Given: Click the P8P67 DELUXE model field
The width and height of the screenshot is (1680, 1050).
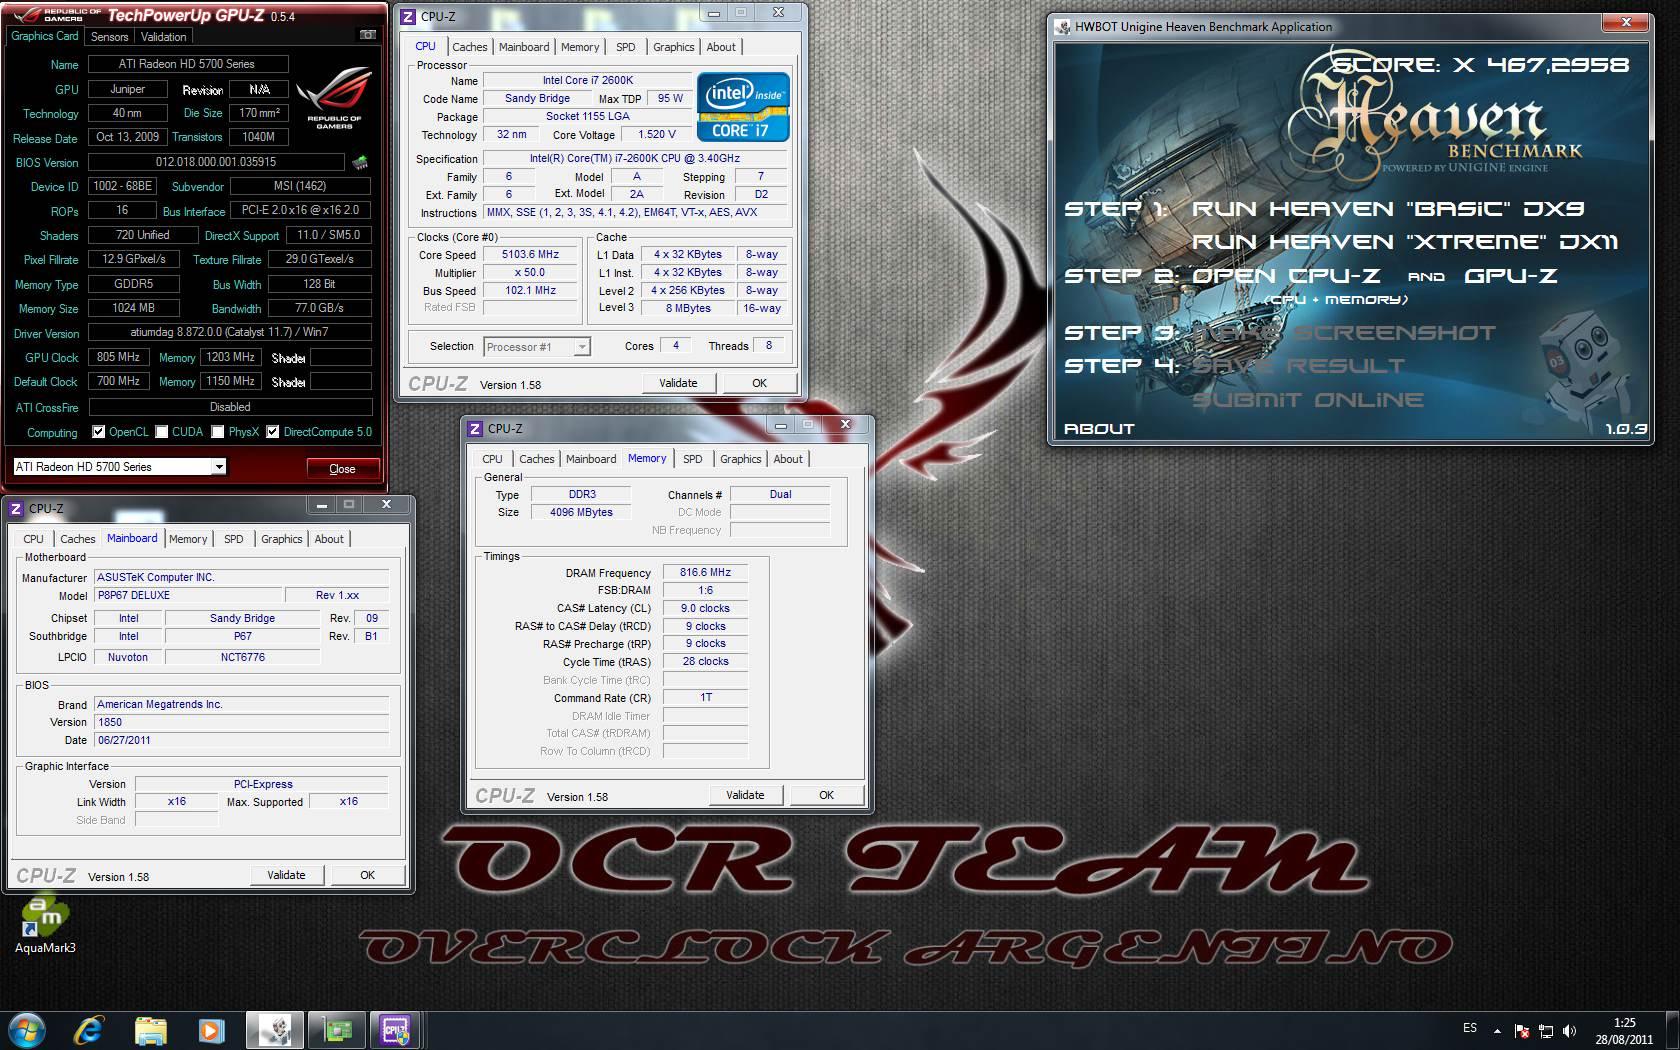Looking at the screenshot, I should [x=186, y=595].
